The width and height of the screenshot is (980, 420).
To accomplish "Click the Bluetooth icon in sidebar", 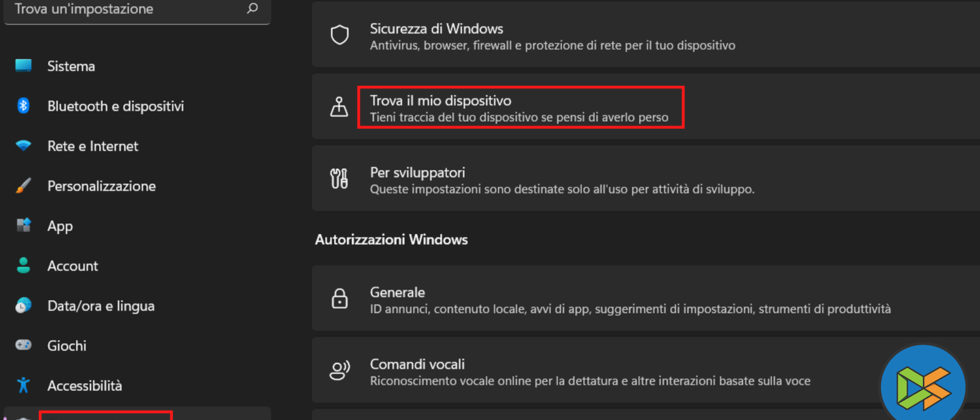I will [x=24, y=106].
